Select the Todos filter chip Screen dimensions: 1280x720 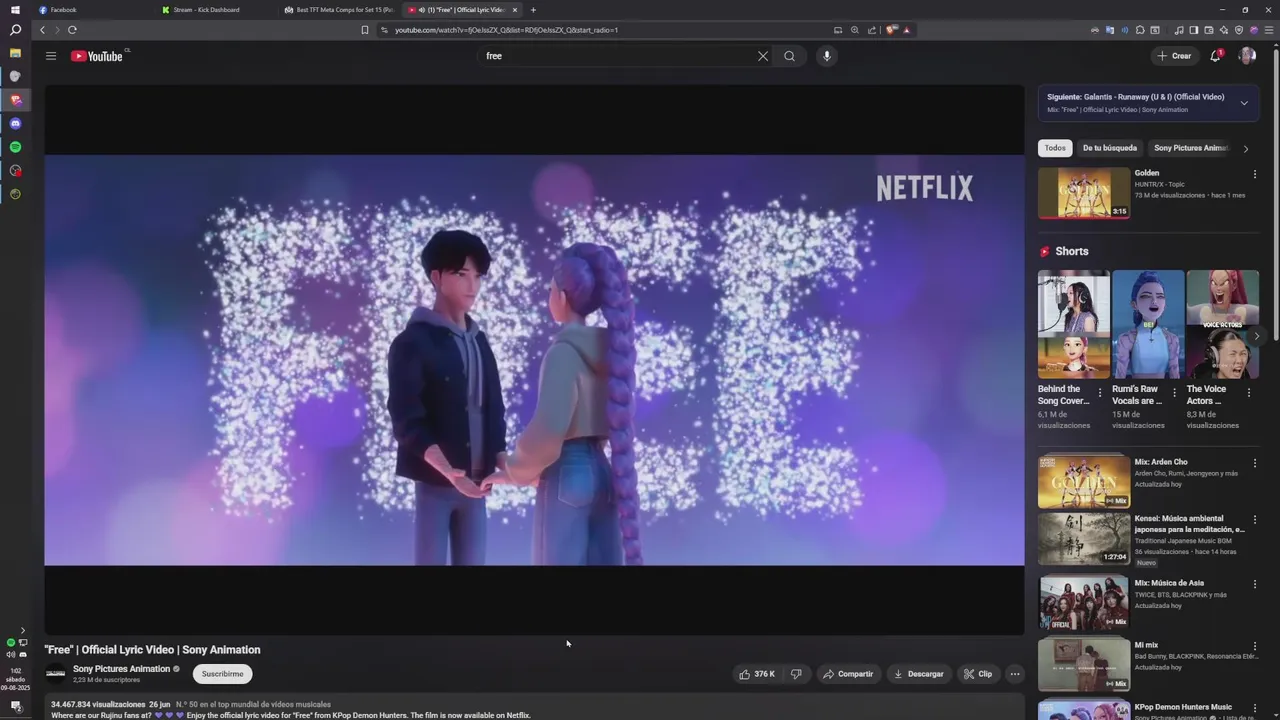pos(1055,148)
